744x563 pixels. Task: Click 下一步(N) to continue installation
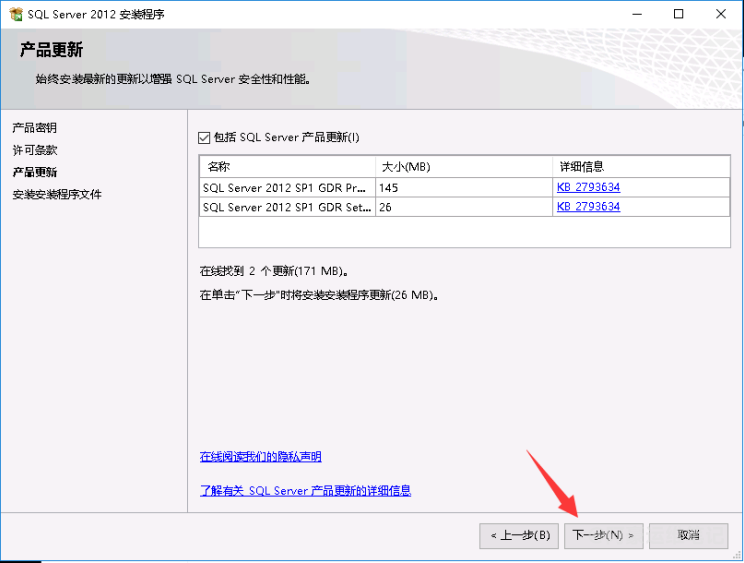(x=603, y=535)
